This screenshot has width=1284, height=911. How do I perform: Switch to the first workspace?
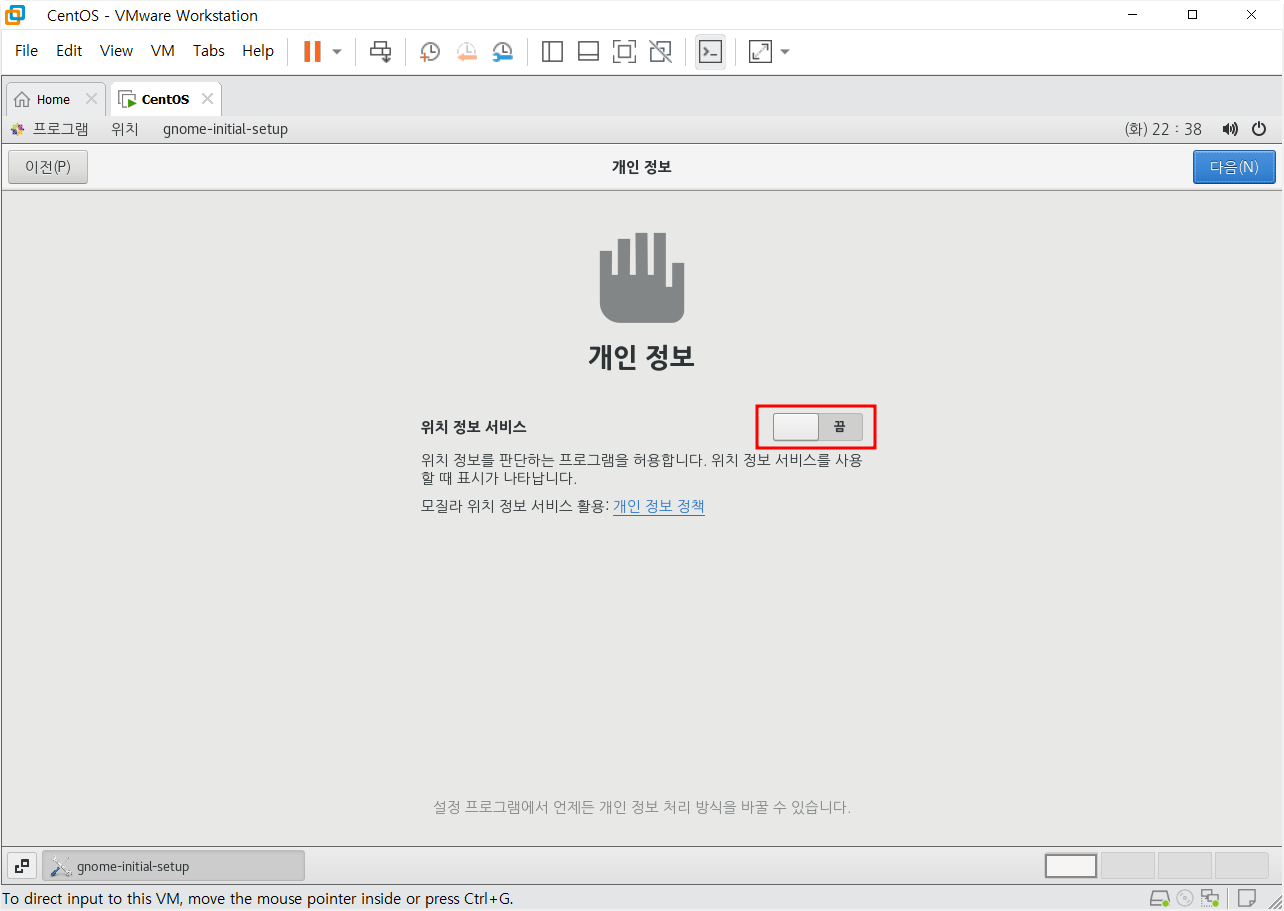[1071, 866]
